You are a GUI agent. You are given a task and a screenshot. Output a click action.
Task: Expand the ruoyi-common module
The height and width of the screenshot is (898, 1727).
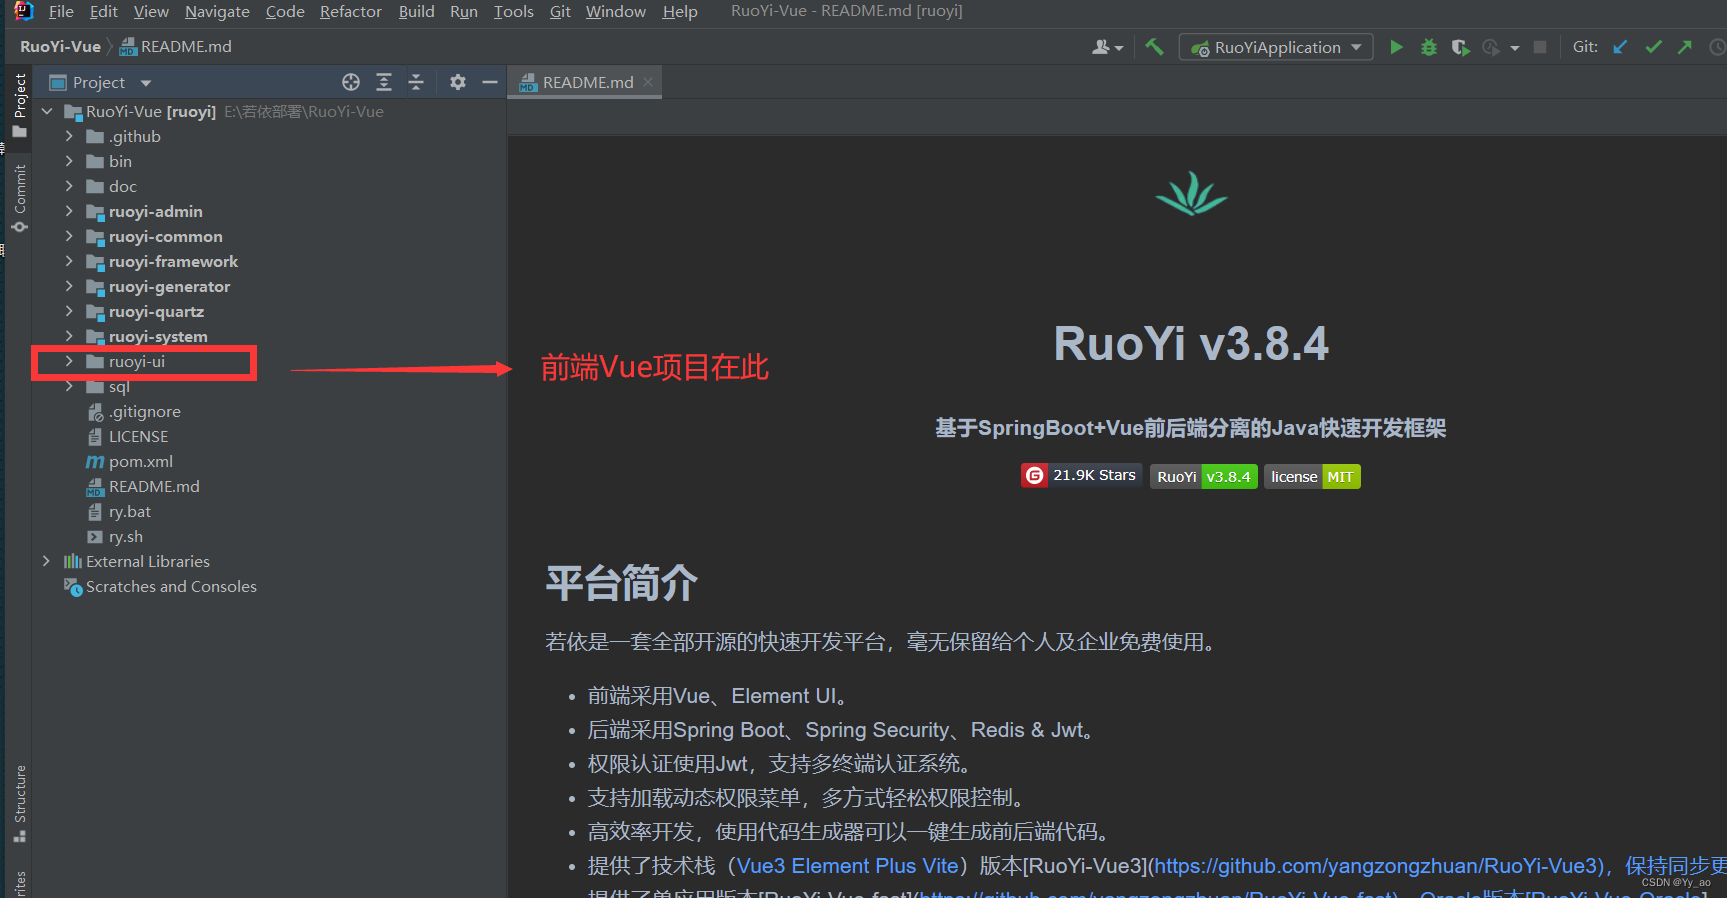[69, 236]
